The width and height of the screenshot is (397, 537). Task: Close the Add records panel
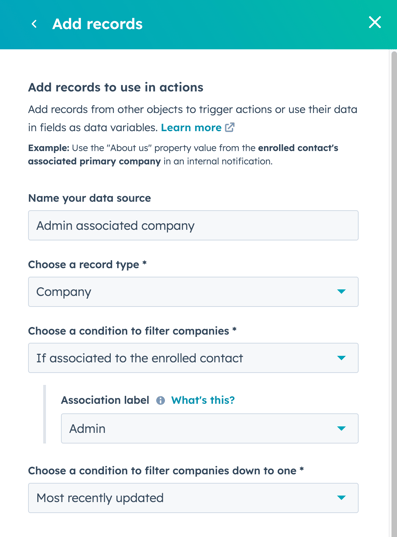tap(375, 23)
